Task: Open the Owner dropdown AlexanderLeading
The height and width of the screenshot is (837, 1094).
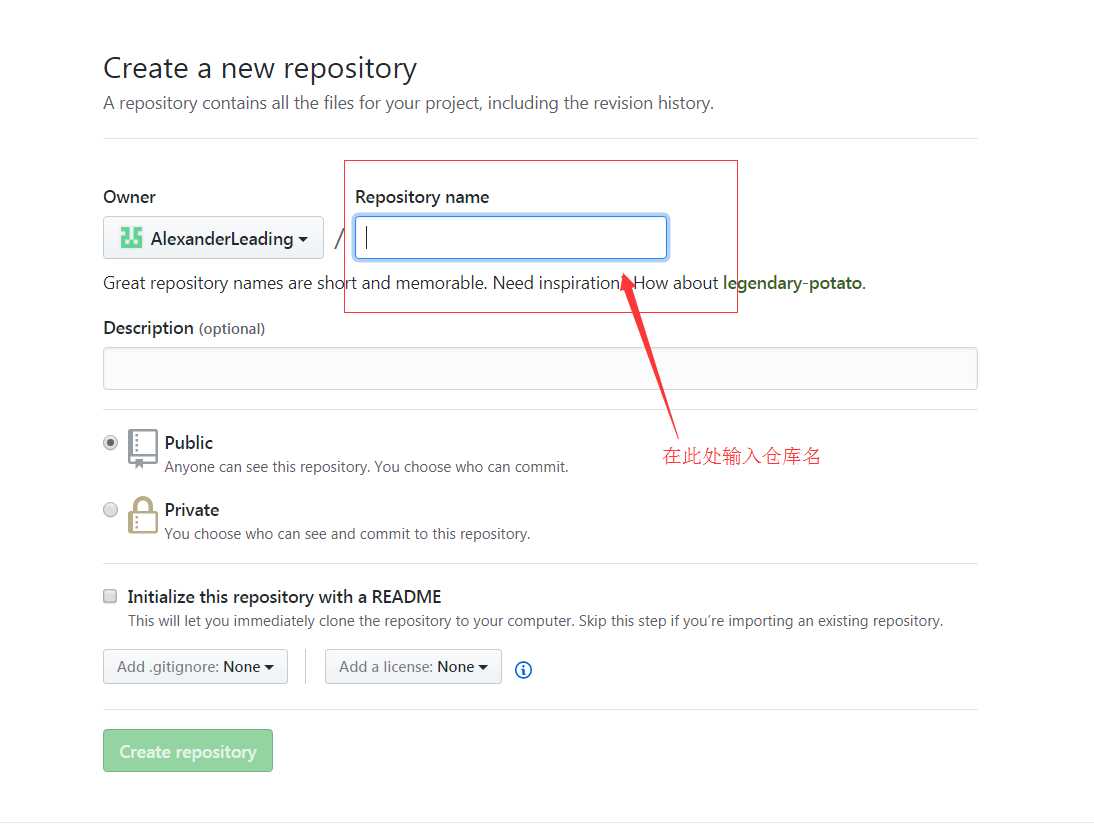Action: pos(213,238)
